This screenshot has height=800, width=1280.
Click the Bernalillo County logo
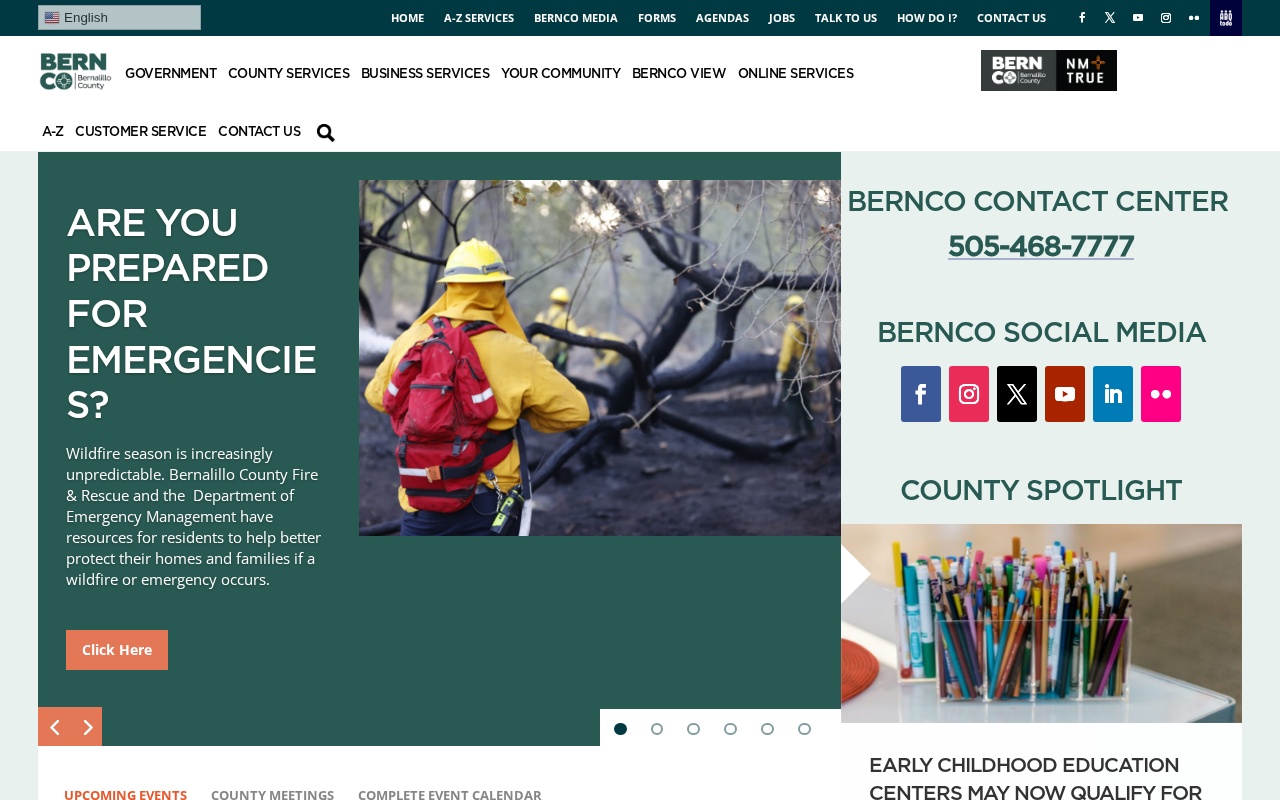click(75, 72)
